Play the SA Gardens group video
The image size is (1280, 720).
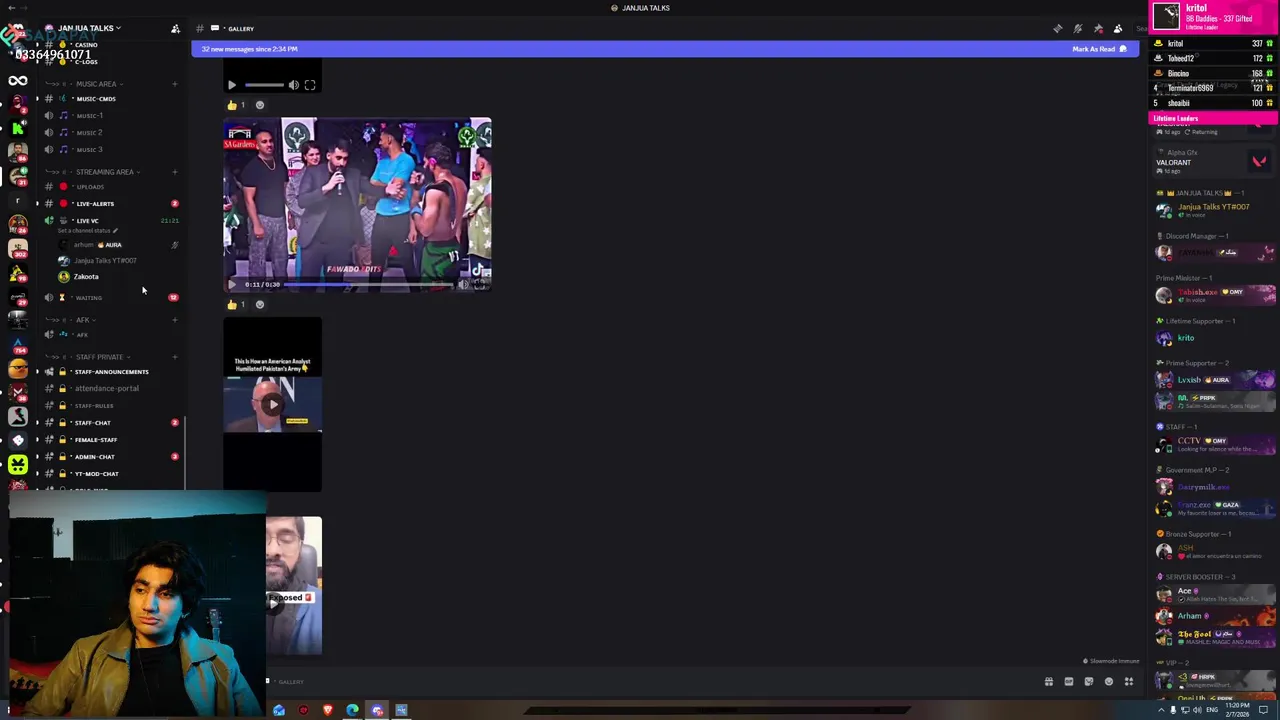pyautogui.click(x=232, y=284)
